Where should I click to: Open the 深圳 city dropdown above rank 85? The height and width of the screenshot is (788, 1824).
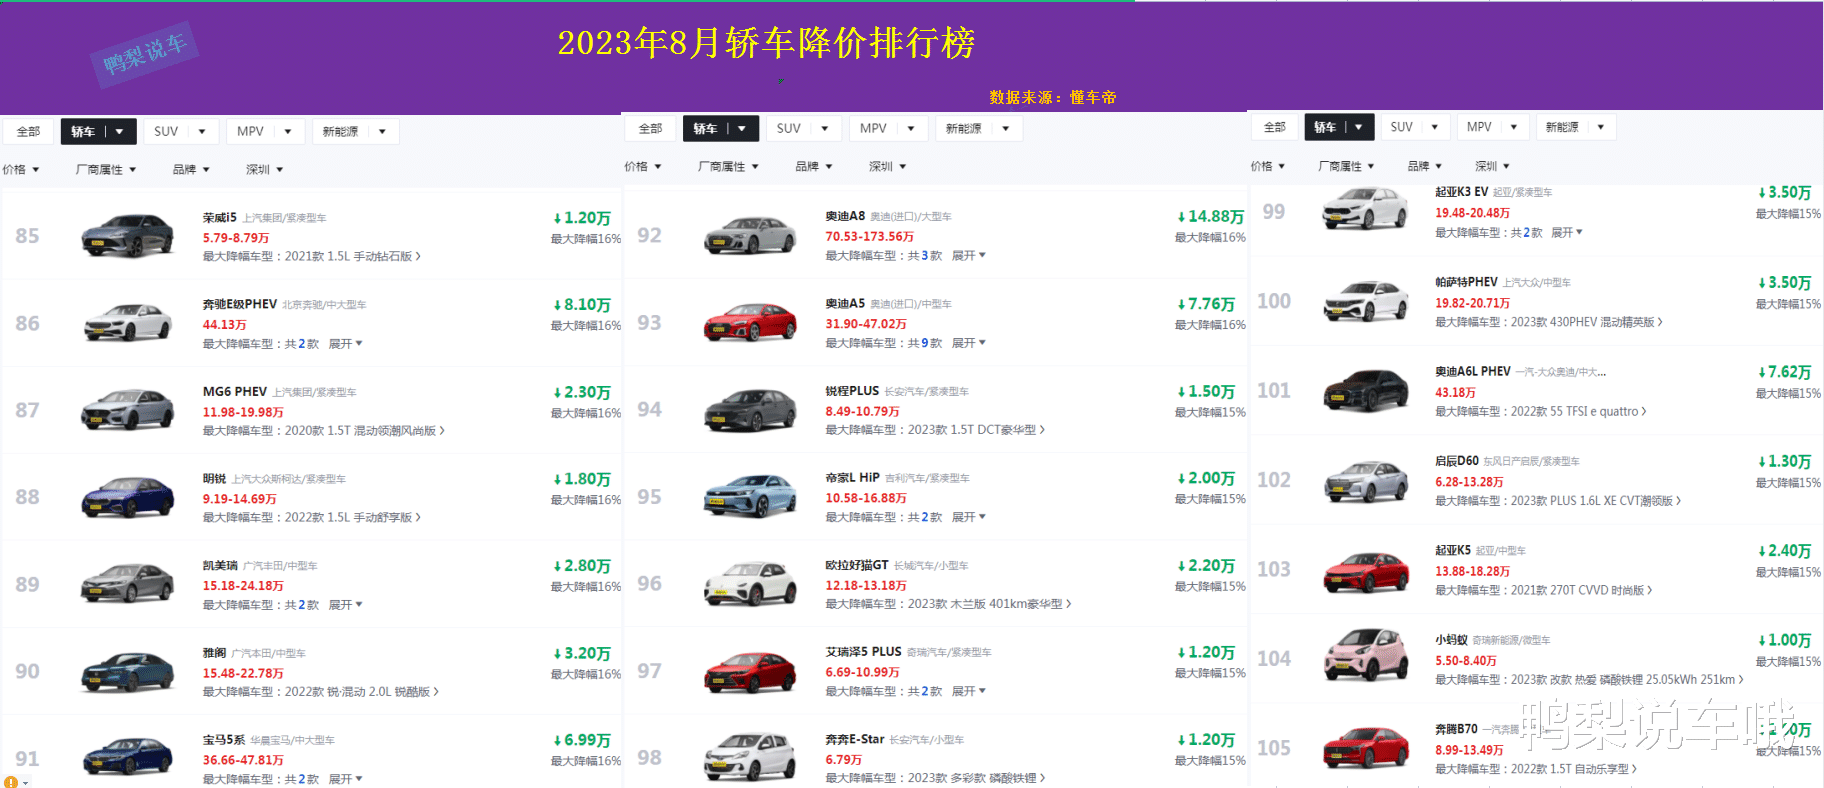[265, 170]
